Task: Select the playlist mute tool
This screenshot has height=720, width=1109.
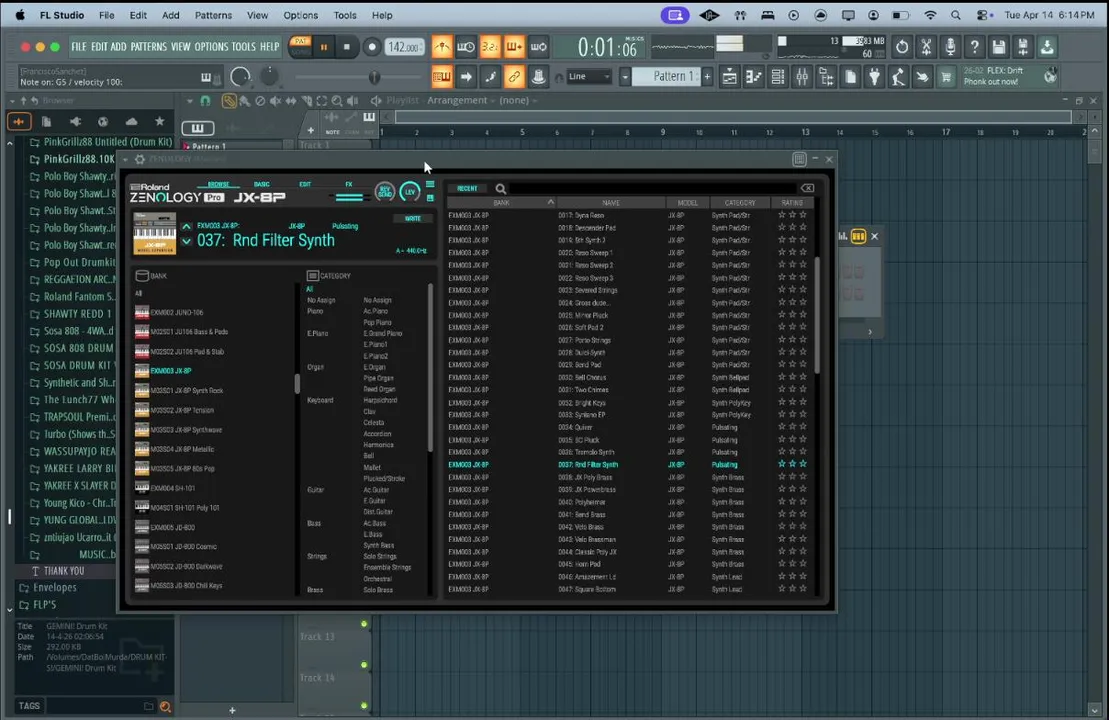Action: [x=275, y=101]
